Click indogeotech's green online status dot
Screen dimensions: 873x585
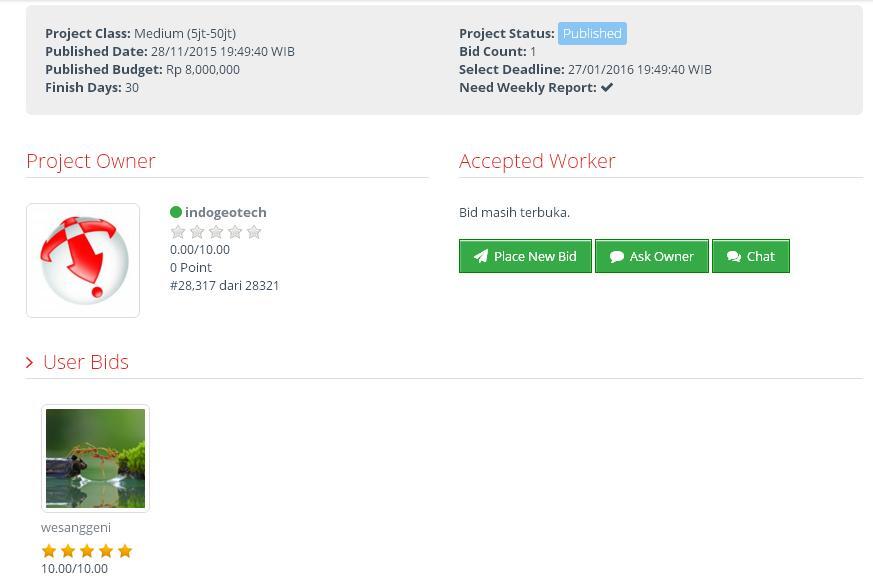pos(176,212)
